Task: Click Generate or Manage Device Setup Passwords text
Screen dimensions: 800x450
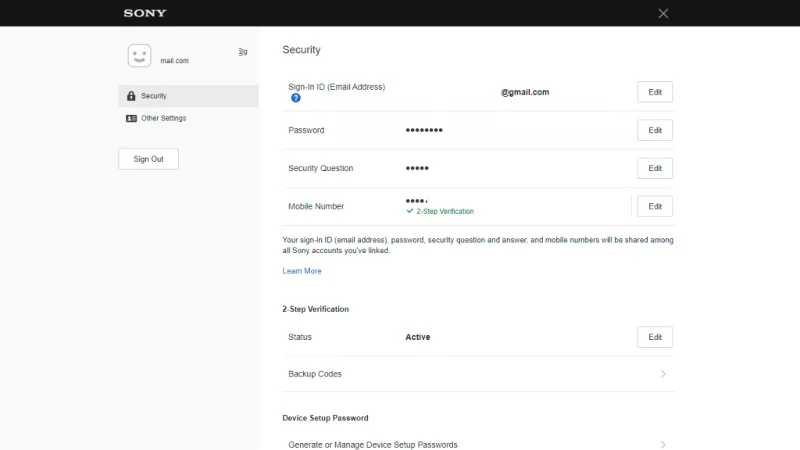Action: pos(373,445)
